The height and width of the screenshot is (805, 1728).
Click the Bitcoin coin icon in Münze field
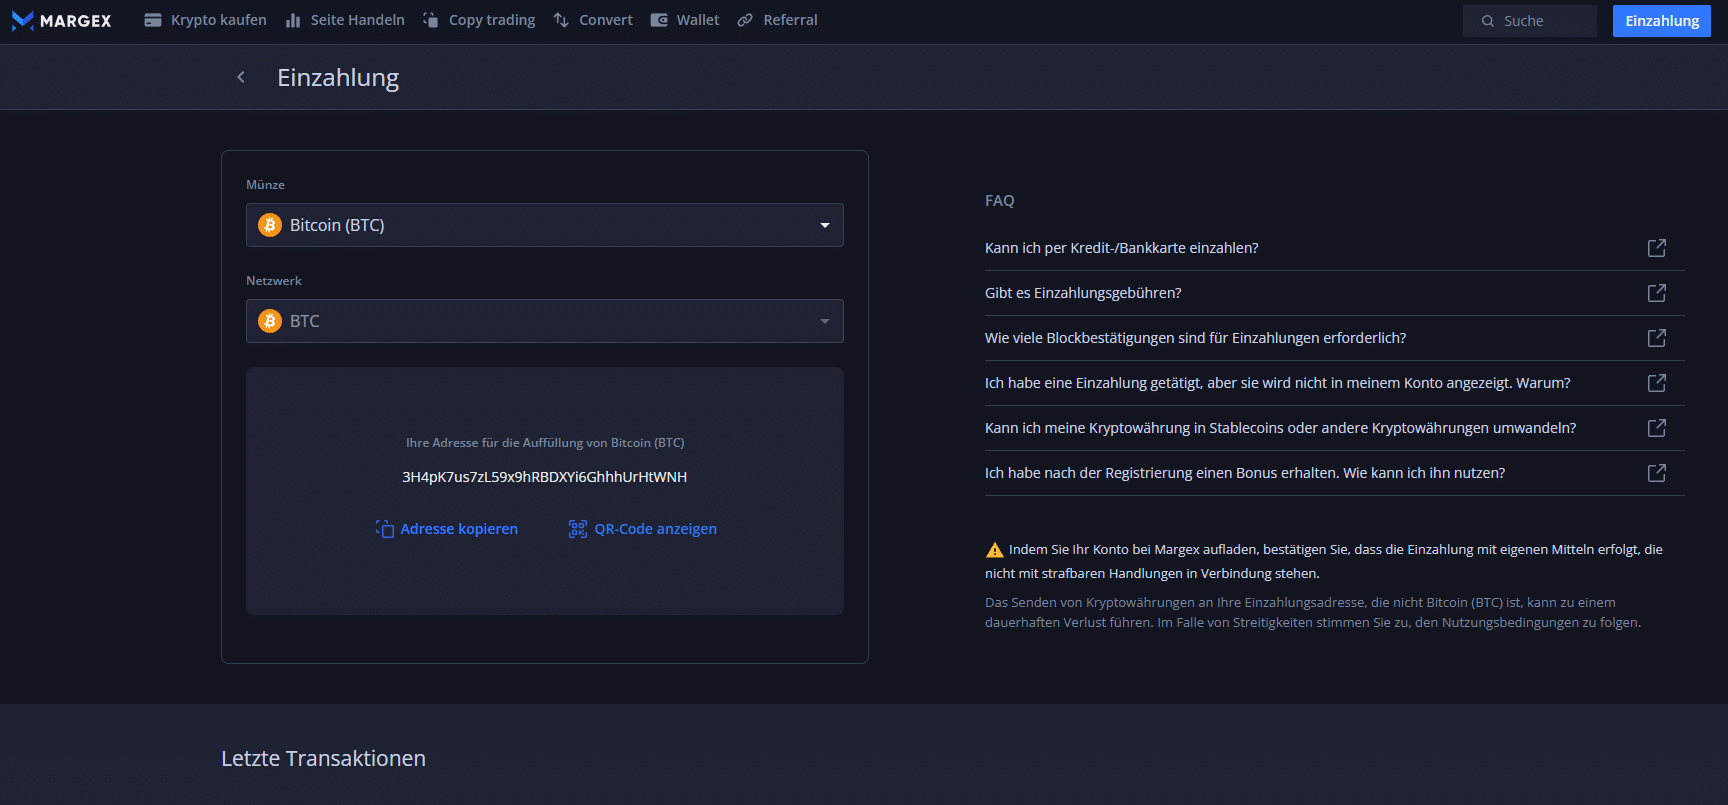click(270, 225)
